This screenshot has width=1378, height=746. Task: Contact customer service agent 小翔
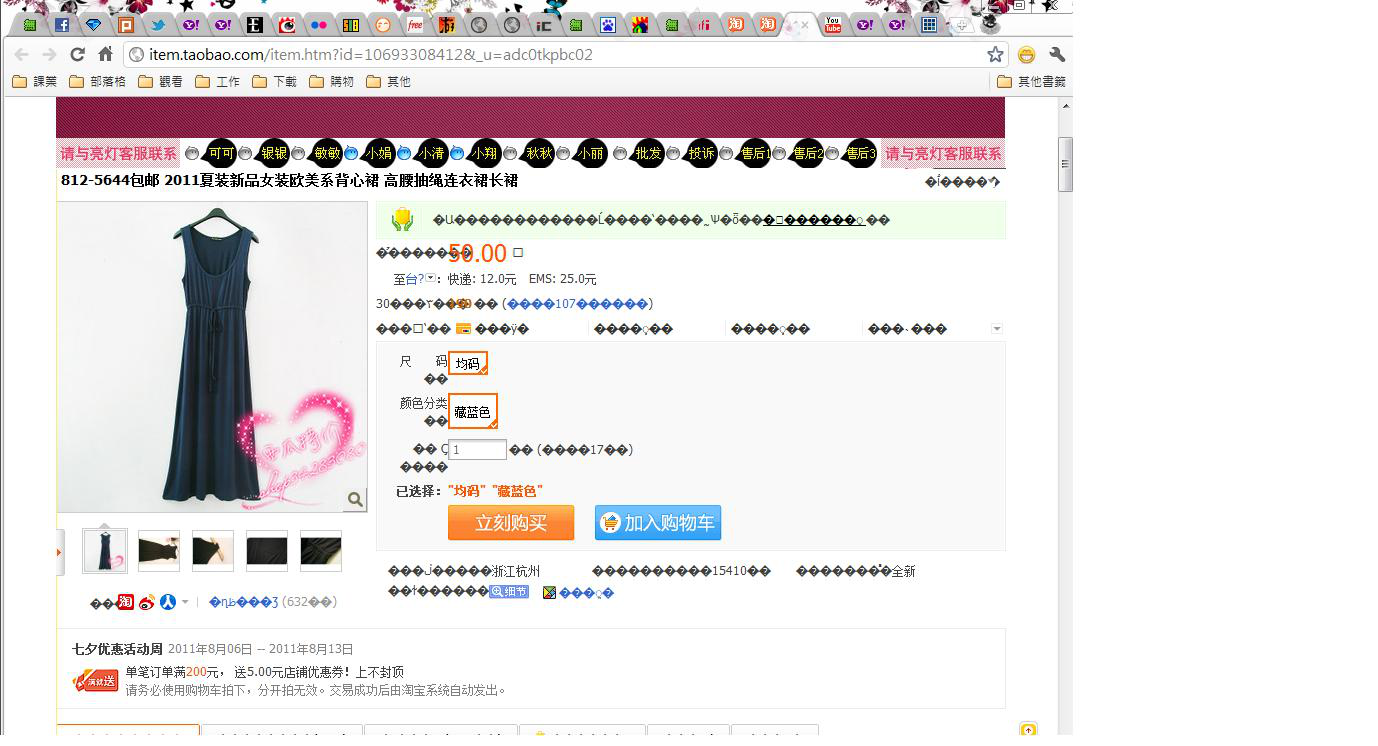485,153
